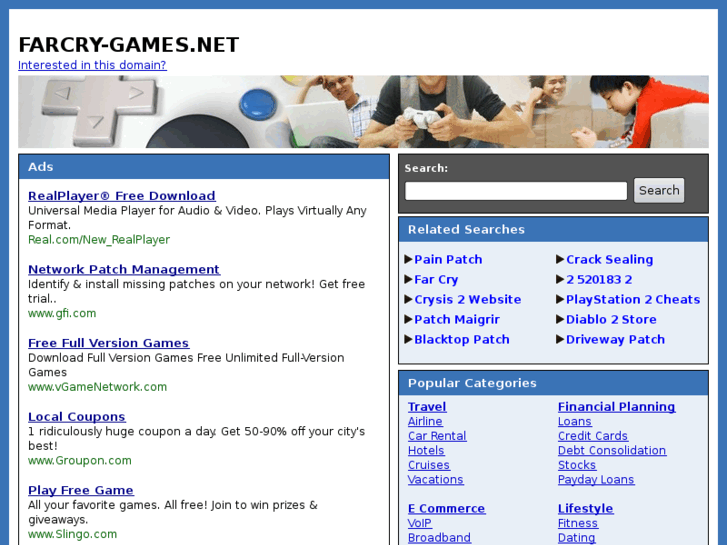
Task: Click the arrow icon beside Blacktop Patch
Action: point(408,339)
